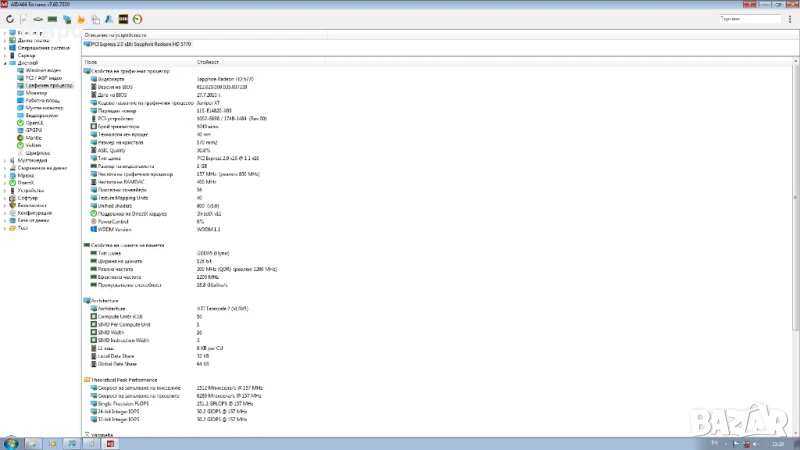Click the search field in toolbar

(x=749, y=19)
